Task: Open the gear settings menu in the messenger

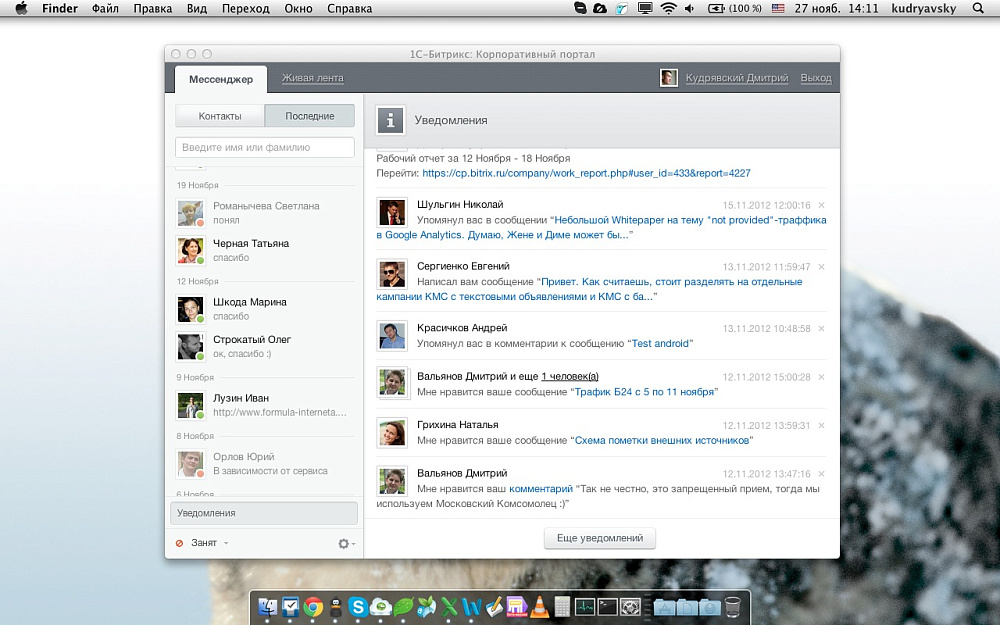Action: [x=346, y=543]
